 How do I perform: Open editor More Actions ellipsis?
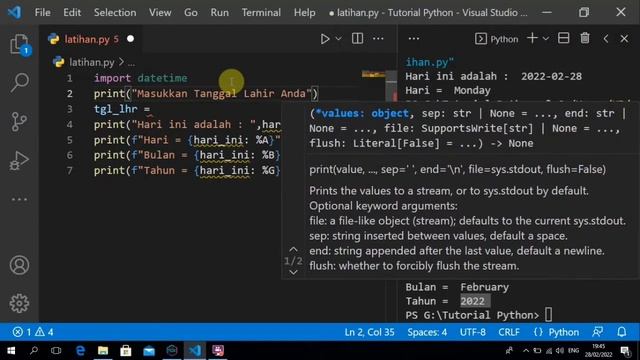tap(378, 38)
